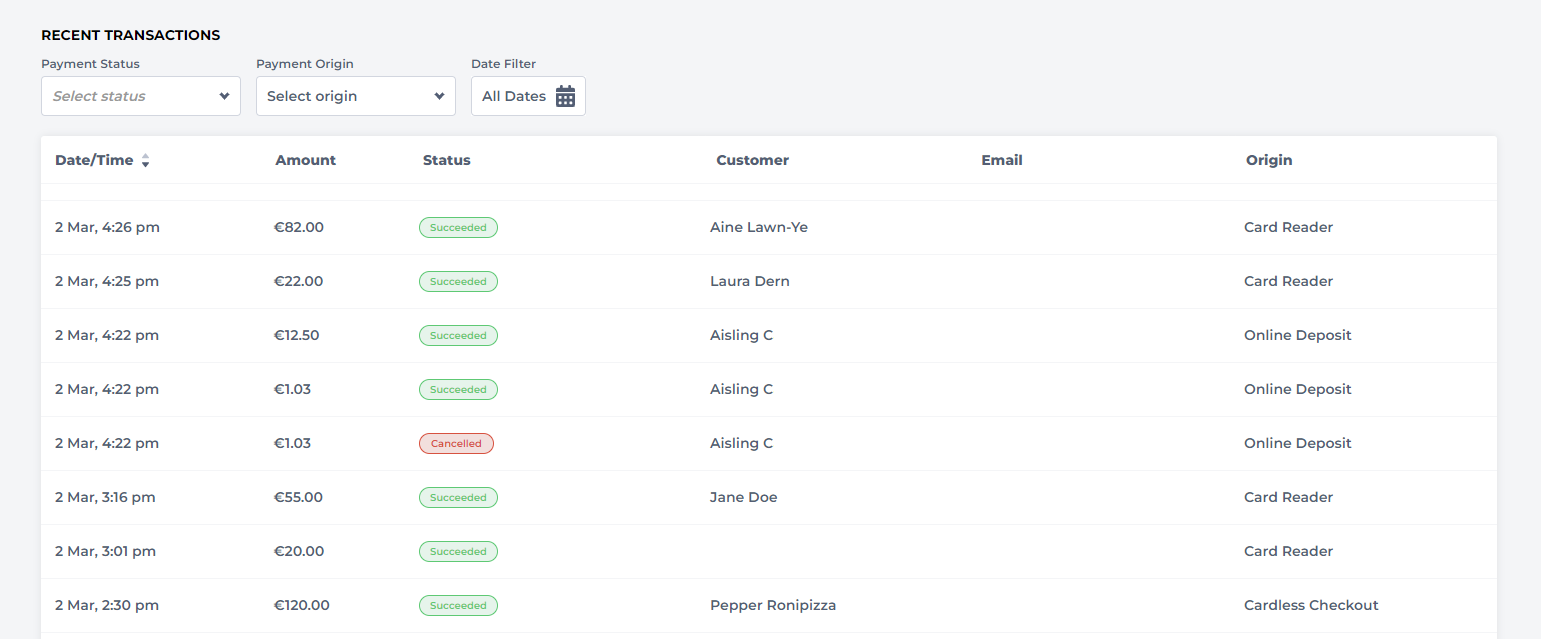Image resolution: width=1541 pixels, height=639 pixels.
Task: Click Card Reader in the €20.00 row
Action: pos(1288,551)
